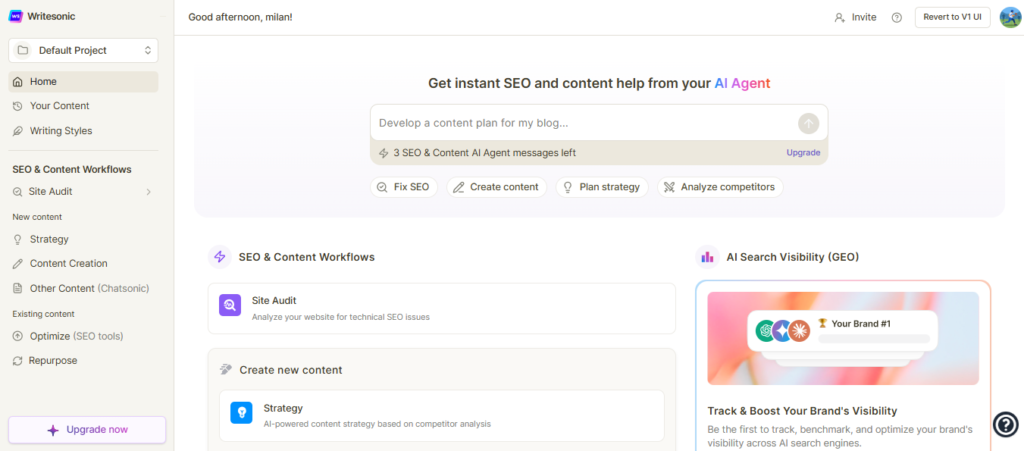Screen dimensions: 1024x451
Task: Click the AI Search Visibility bar chart icon
Action: [x=707, y=257]
